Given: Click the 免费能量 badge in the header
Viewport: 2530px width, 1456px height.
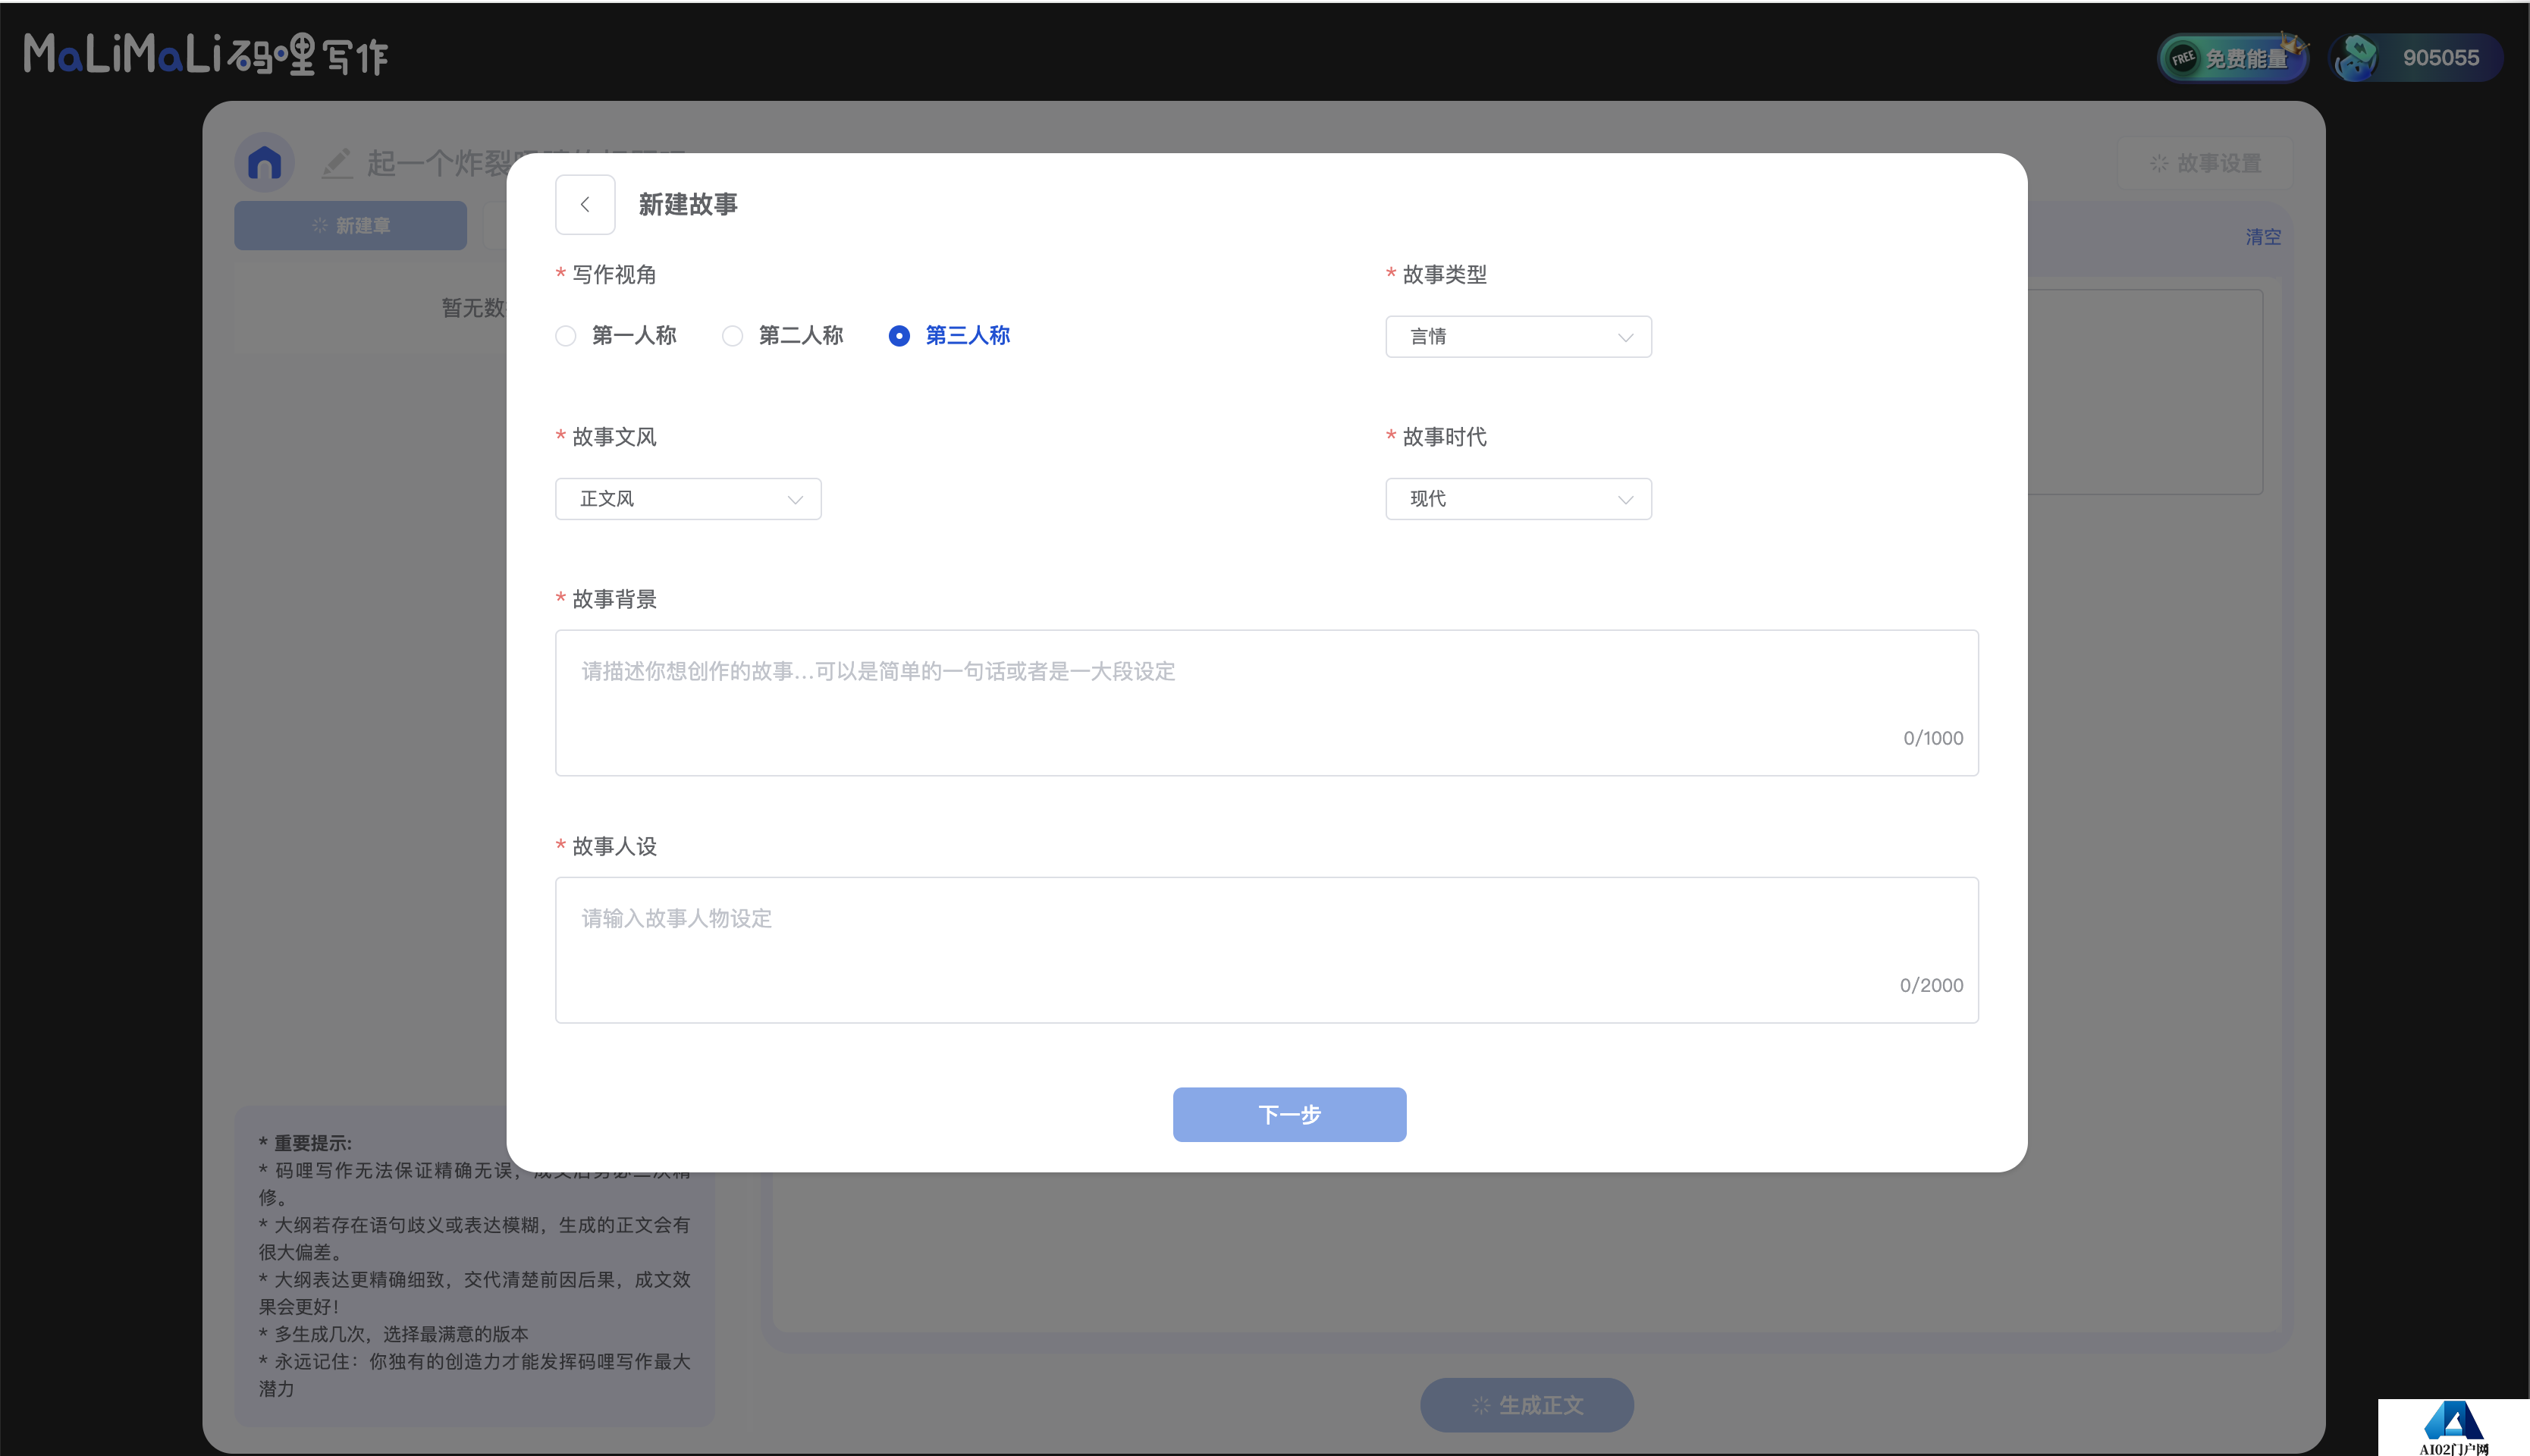Looking at the screenshot, I should 2233,58.
